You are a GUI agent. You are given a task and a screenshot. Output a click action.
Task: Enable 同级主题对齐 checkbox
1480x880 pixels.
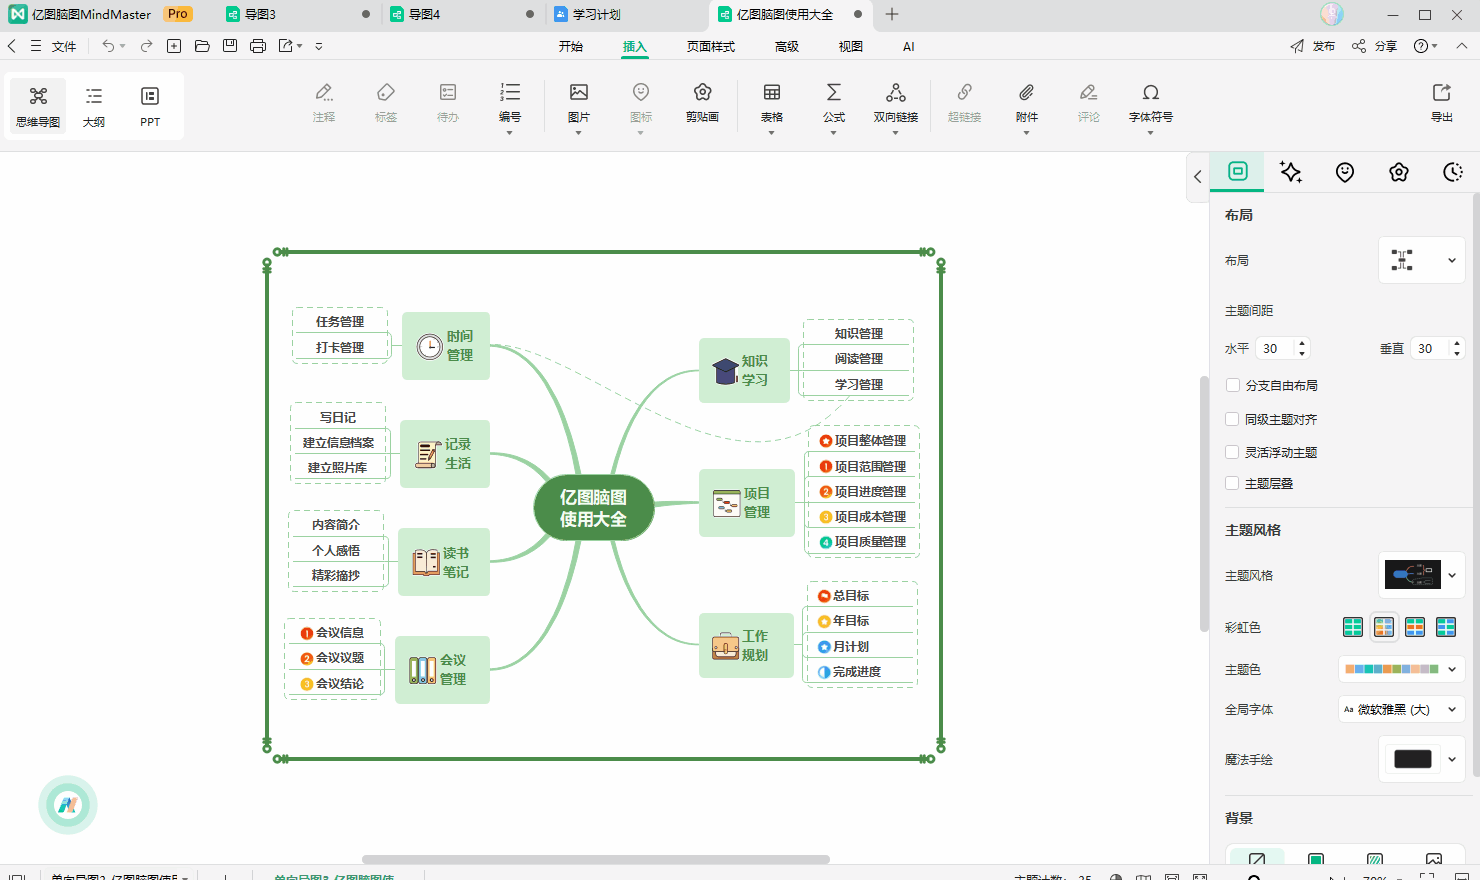pos(1232,419)
